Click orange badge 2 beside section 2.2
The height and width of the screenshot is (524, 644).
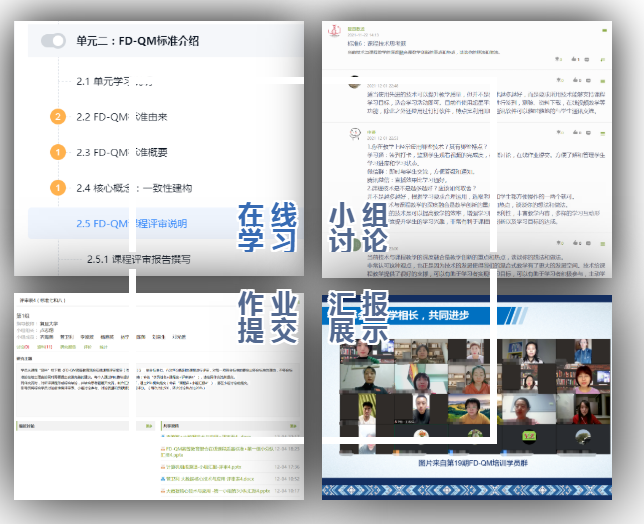point(58,117)
